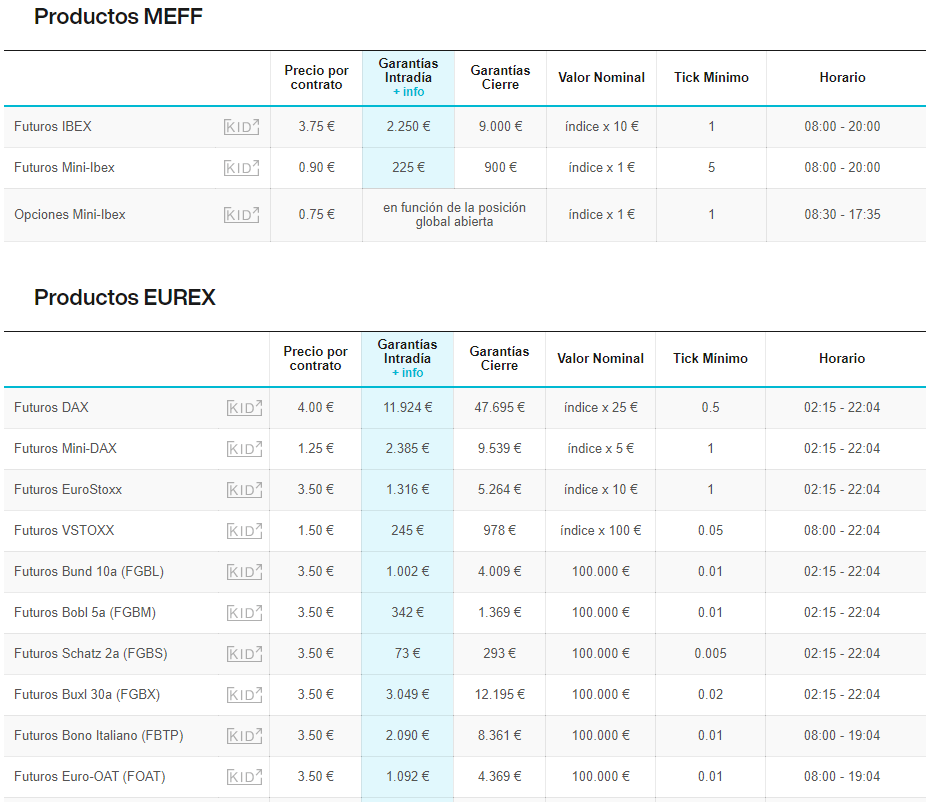
Task: Click the Productos EUREX heading
Action: (125, 298)
